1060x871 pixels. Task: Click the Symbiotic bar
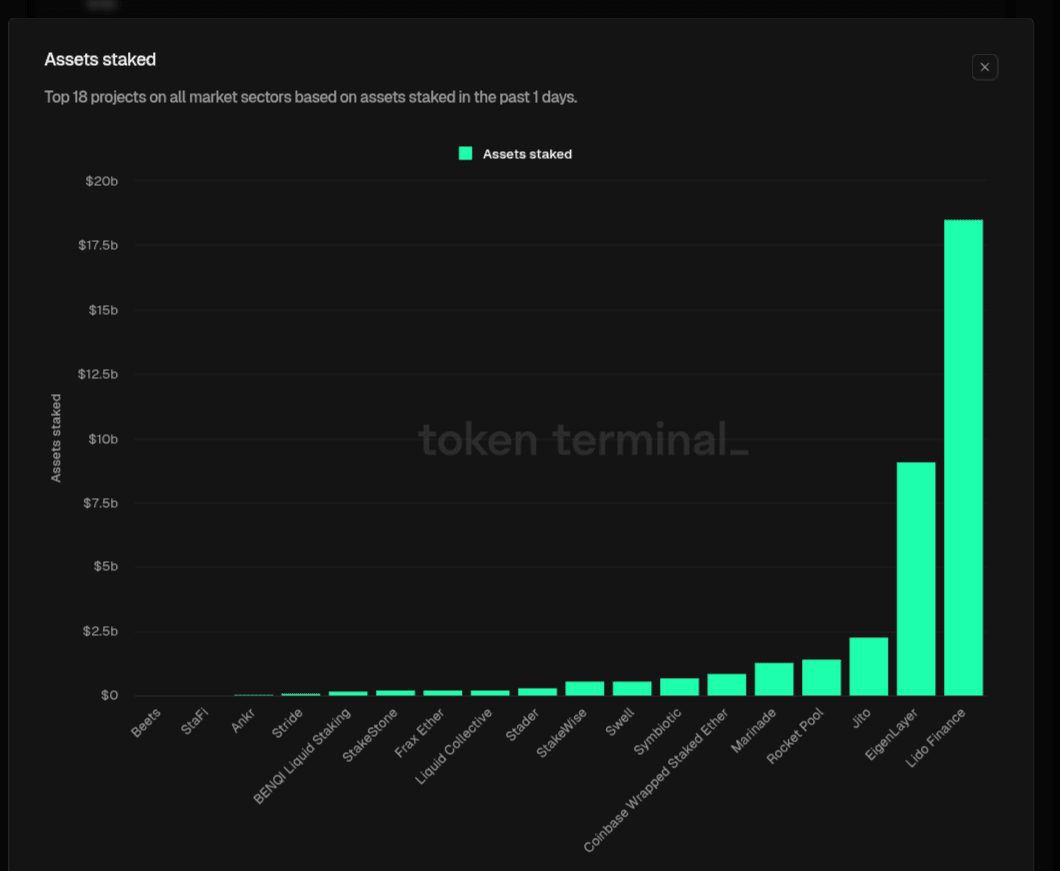679,686
